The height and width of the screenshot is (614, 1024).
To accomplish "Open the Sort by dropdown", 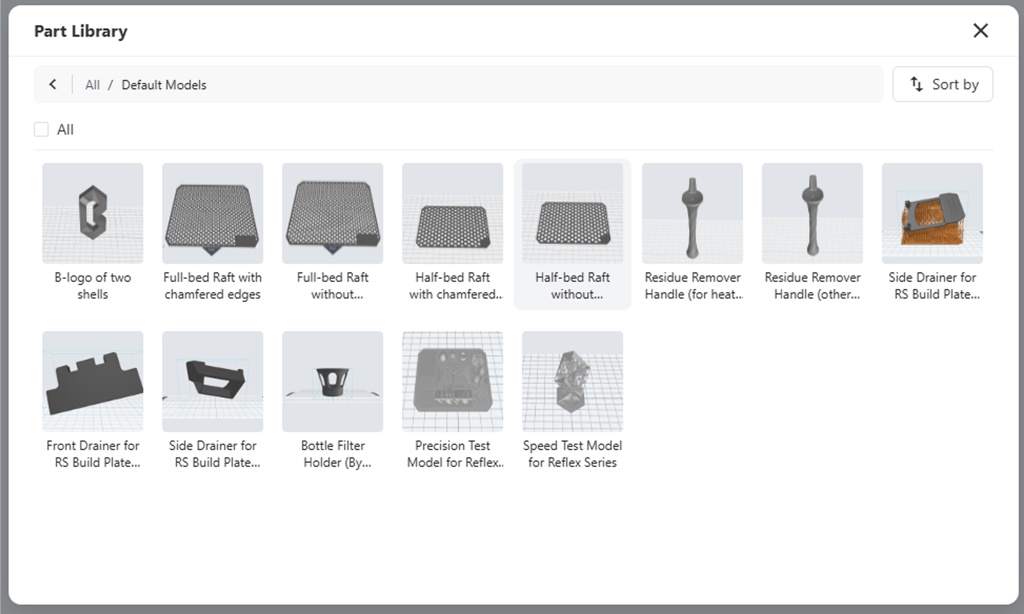I will tap(943, 85).
